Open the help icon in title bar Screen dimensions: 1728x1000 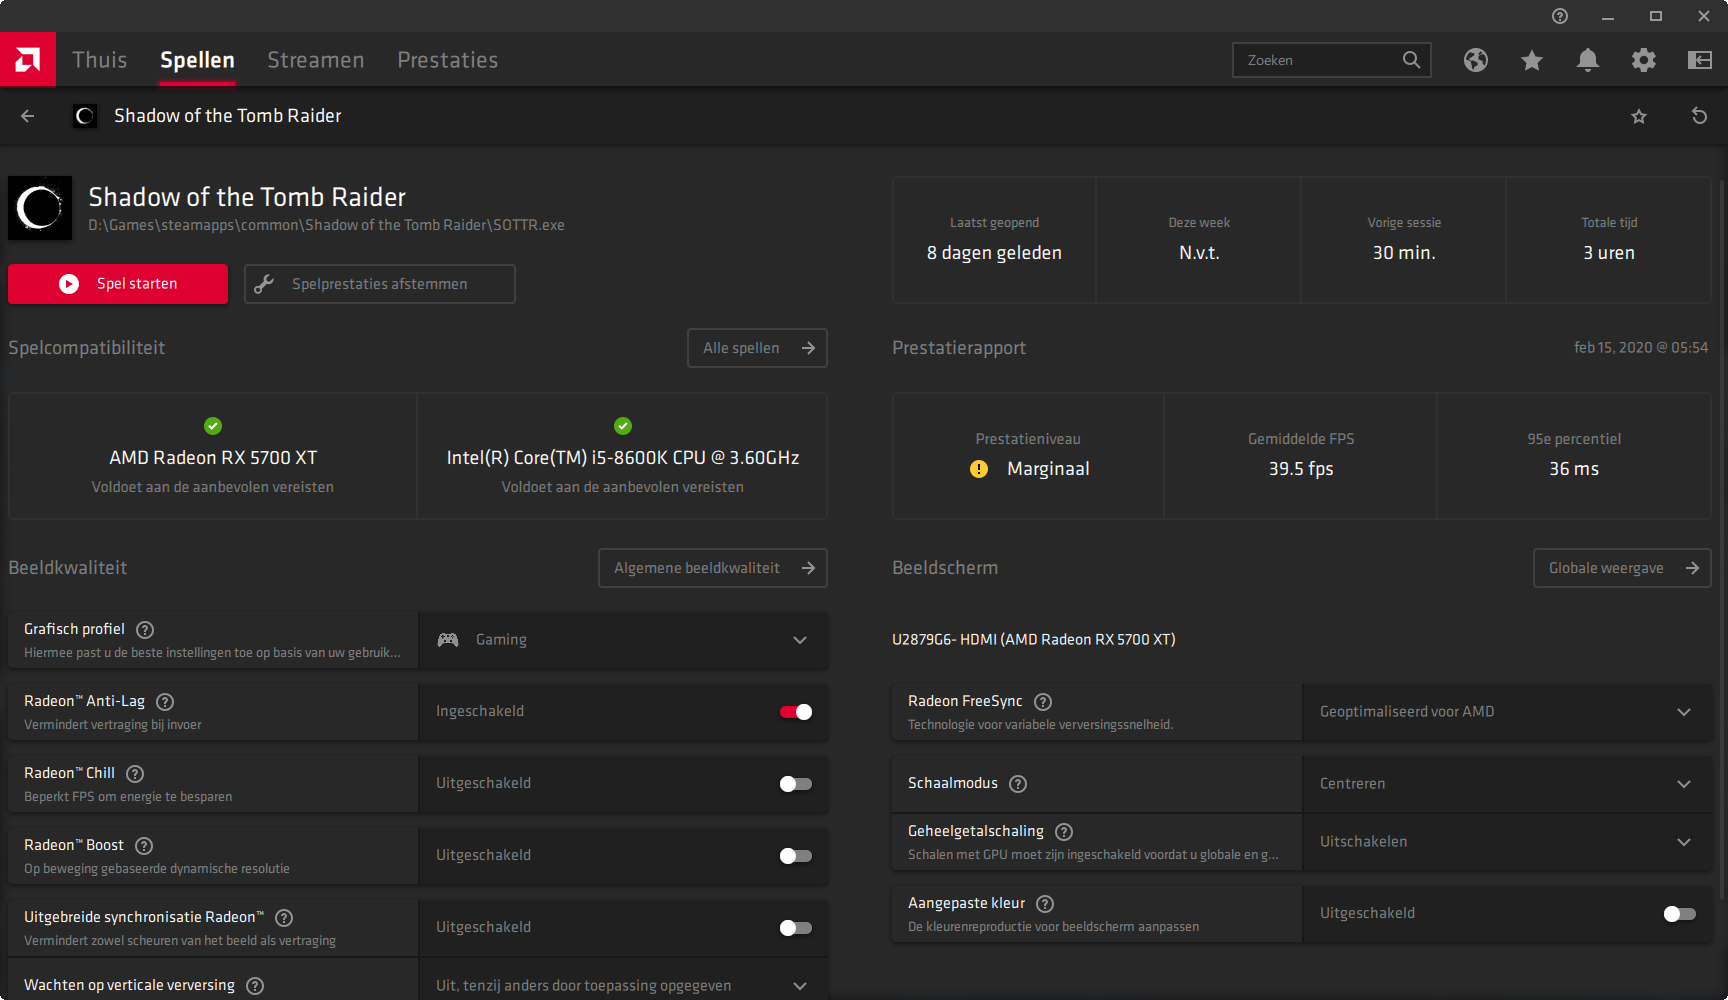[x=1560, y=16]
